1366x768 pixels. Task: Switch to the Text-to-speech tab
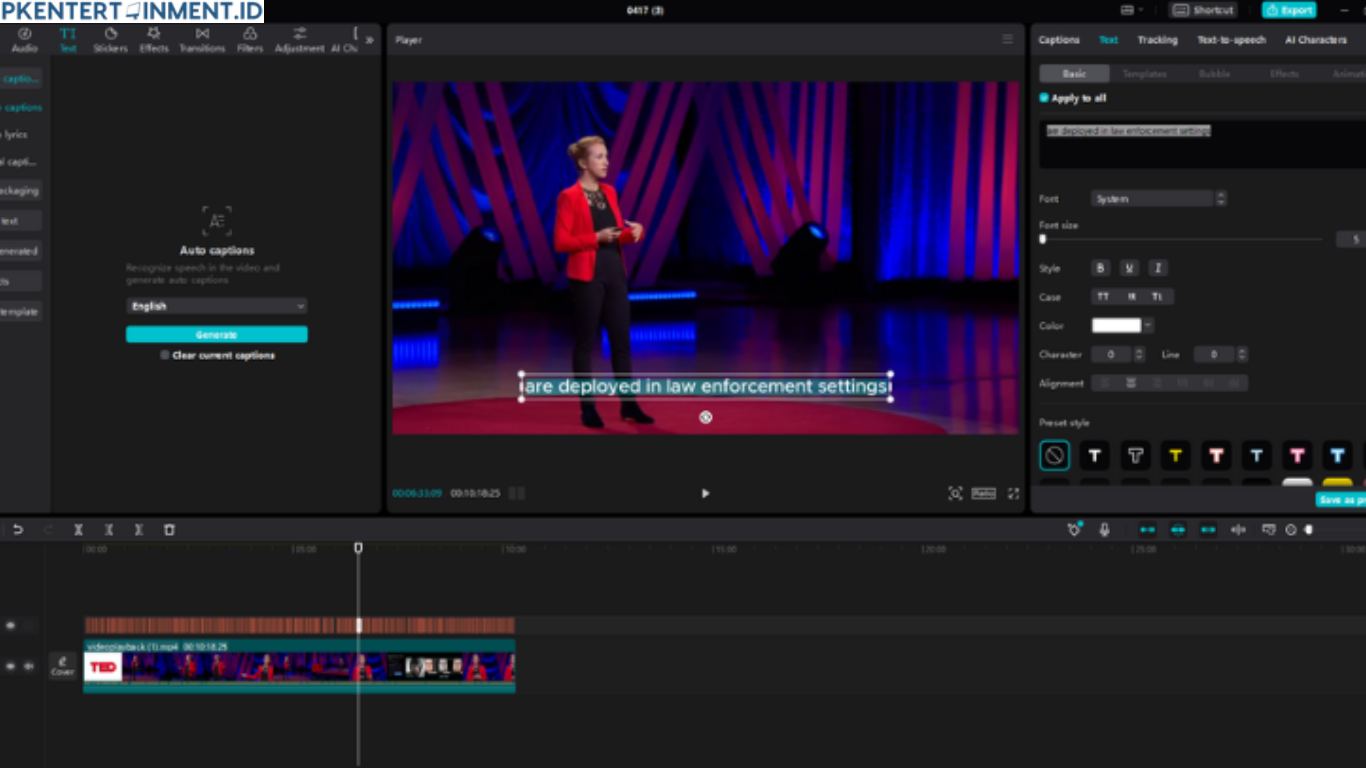pyautogui.click(x=1231, y=40)
